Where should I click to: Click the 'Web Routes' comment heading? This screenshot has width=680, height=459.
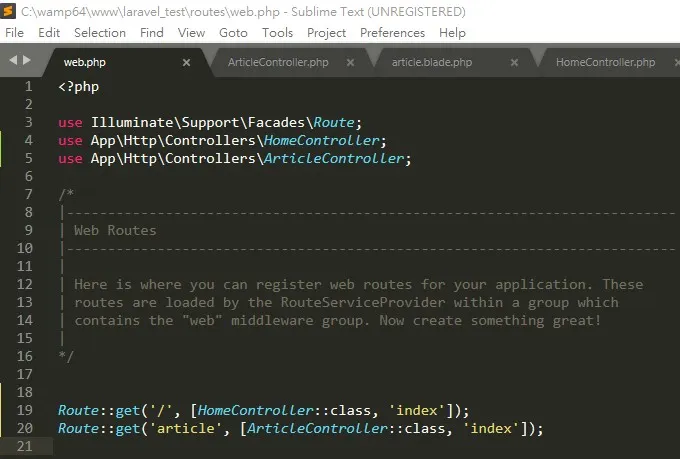pyautogui.click(x=115, y=230)
